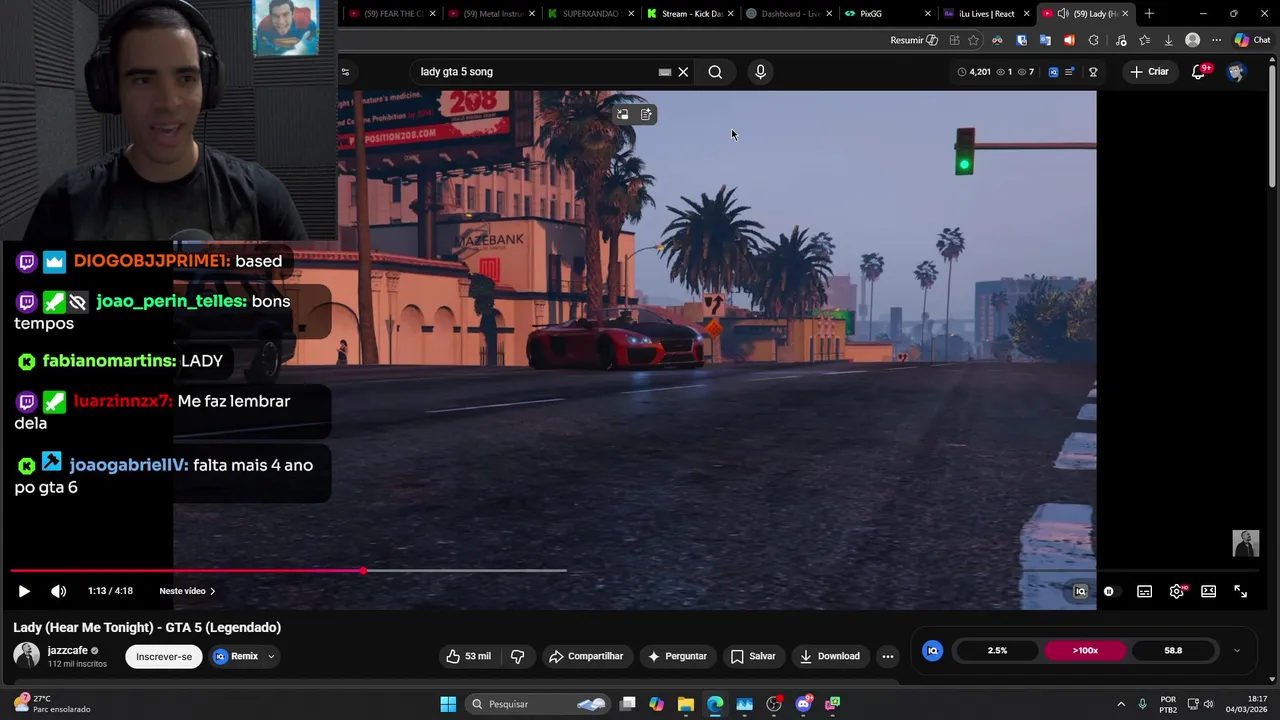Switch to theater mode view
Image resolution: width=1280 pixels, height=720 pixels.
1208,592
